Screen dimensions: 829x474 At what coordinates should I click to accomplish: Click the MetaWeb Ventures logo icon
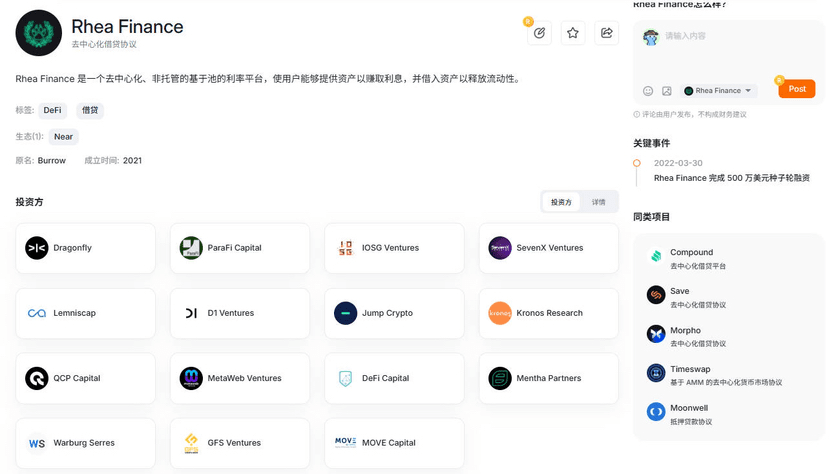click(x=191, y=378)
